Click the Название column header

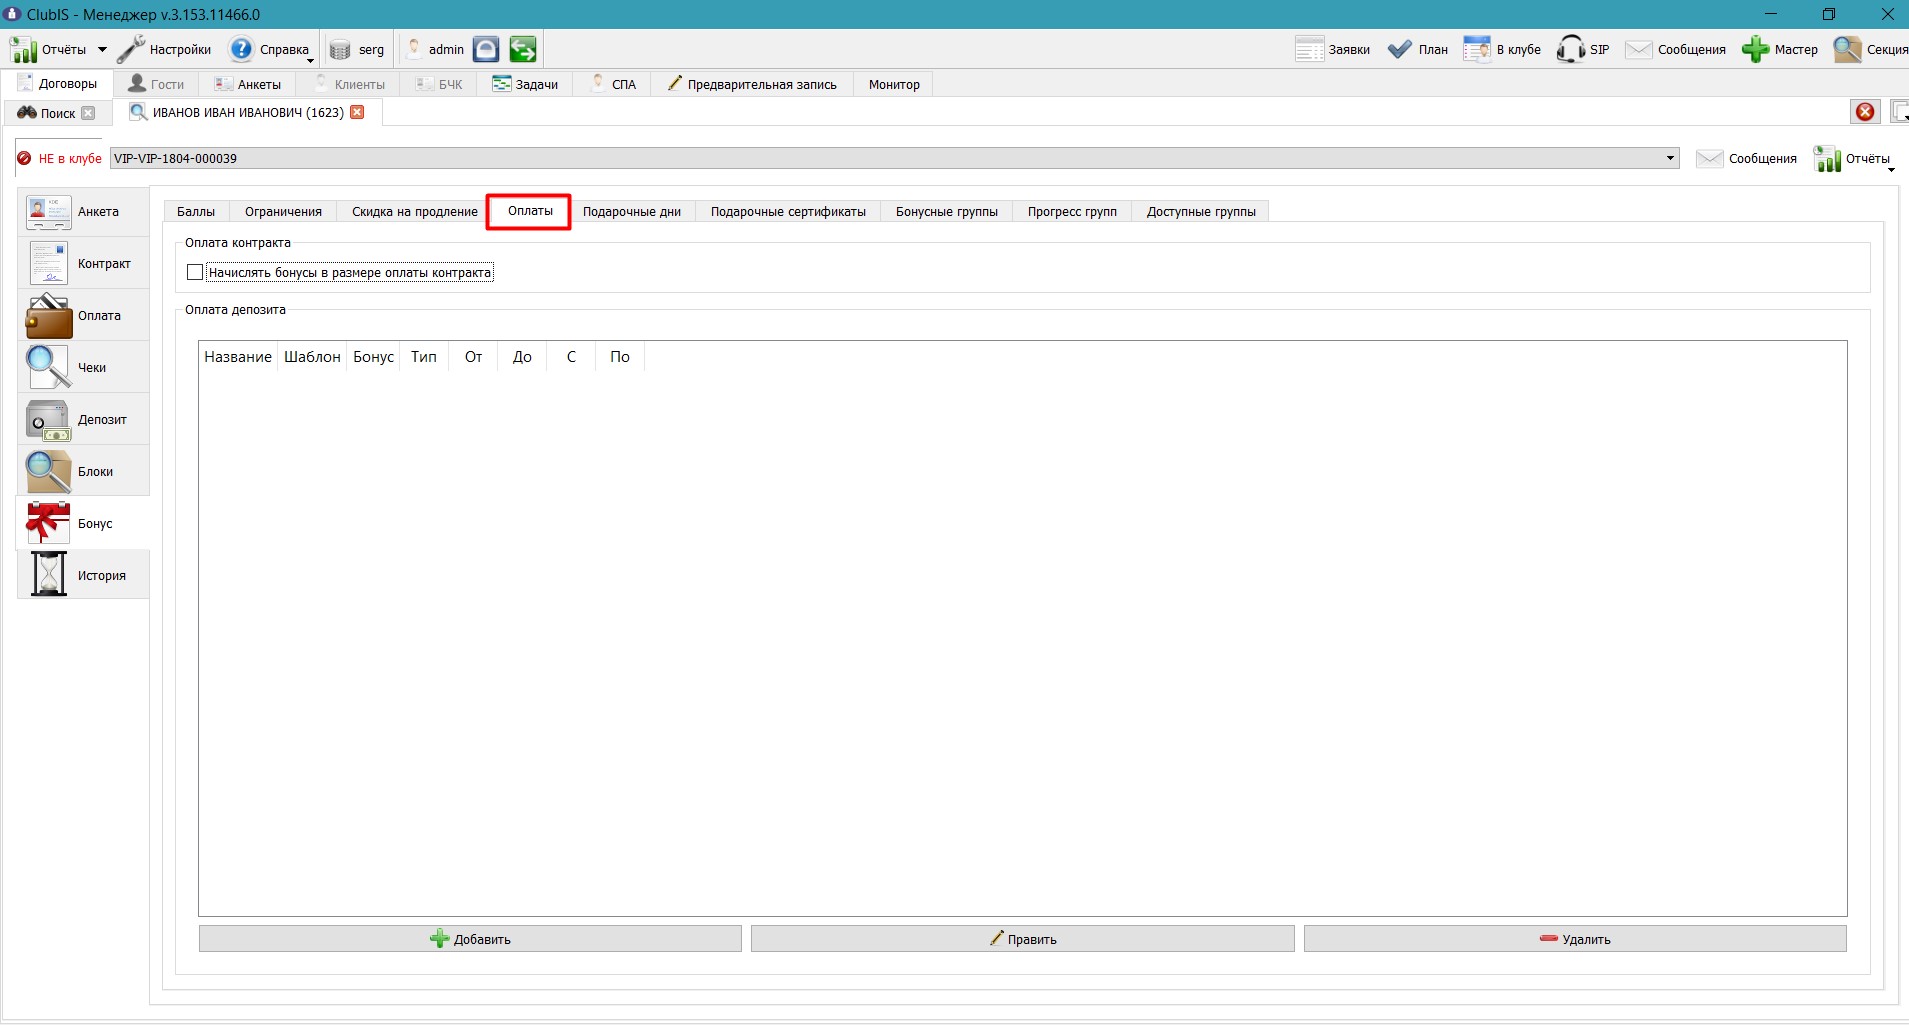238,357
